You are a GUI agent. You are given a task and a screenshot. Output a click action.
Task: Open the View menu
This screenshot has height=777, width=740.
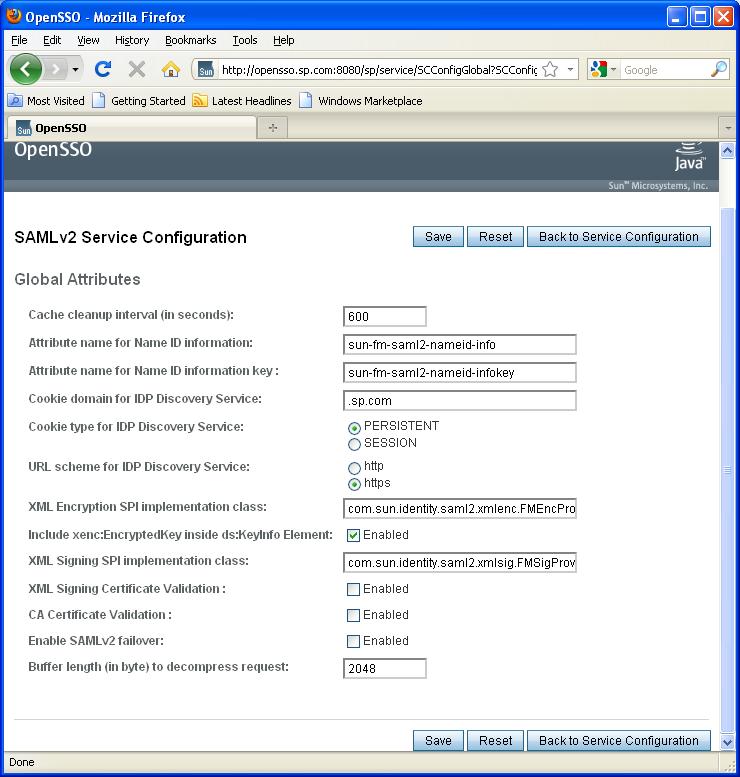[x=88, y=40]
